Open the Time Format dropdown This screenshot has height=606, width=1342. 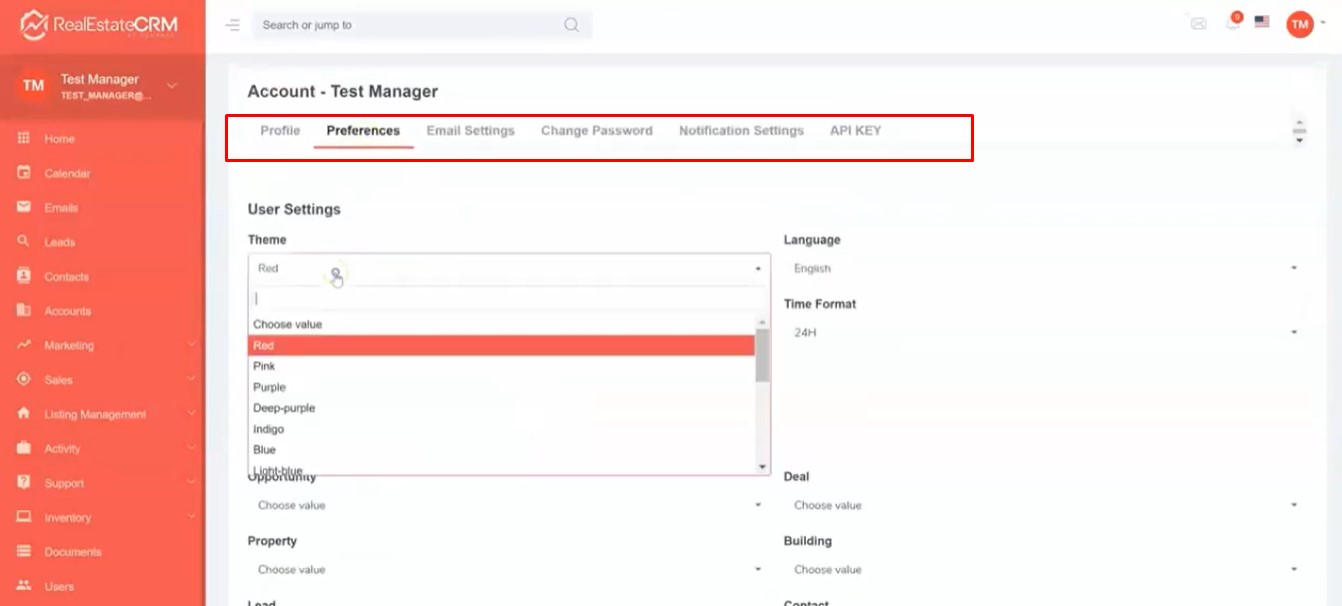click(1043, 332)
